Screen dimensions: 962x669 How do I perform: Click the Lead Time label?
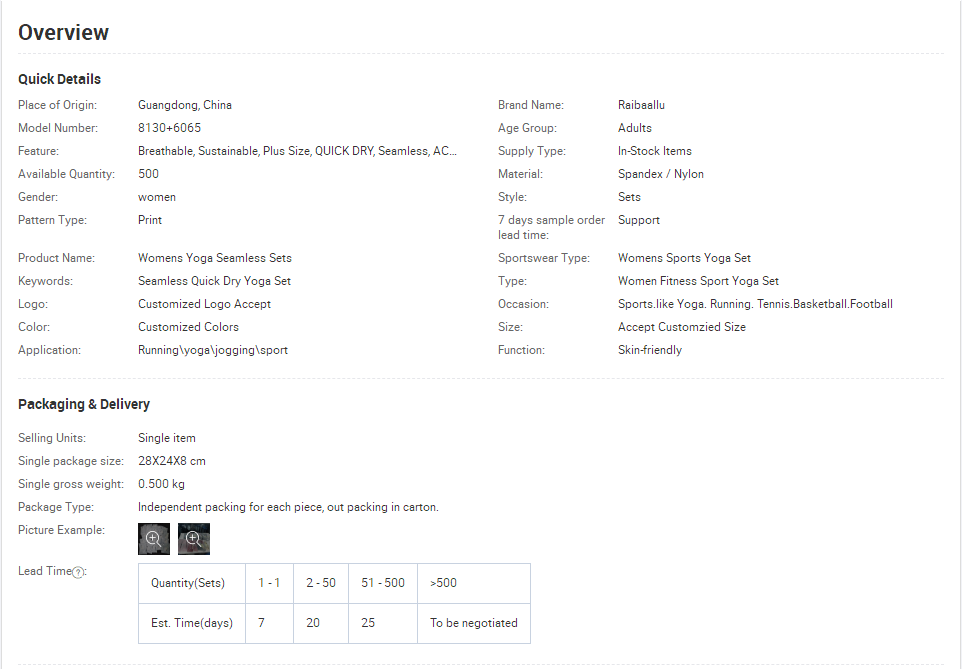click(x=45, y=571)
